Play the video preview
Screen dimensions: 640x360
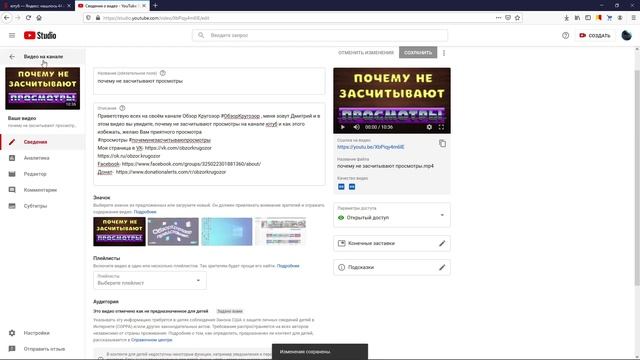(342, 127)
